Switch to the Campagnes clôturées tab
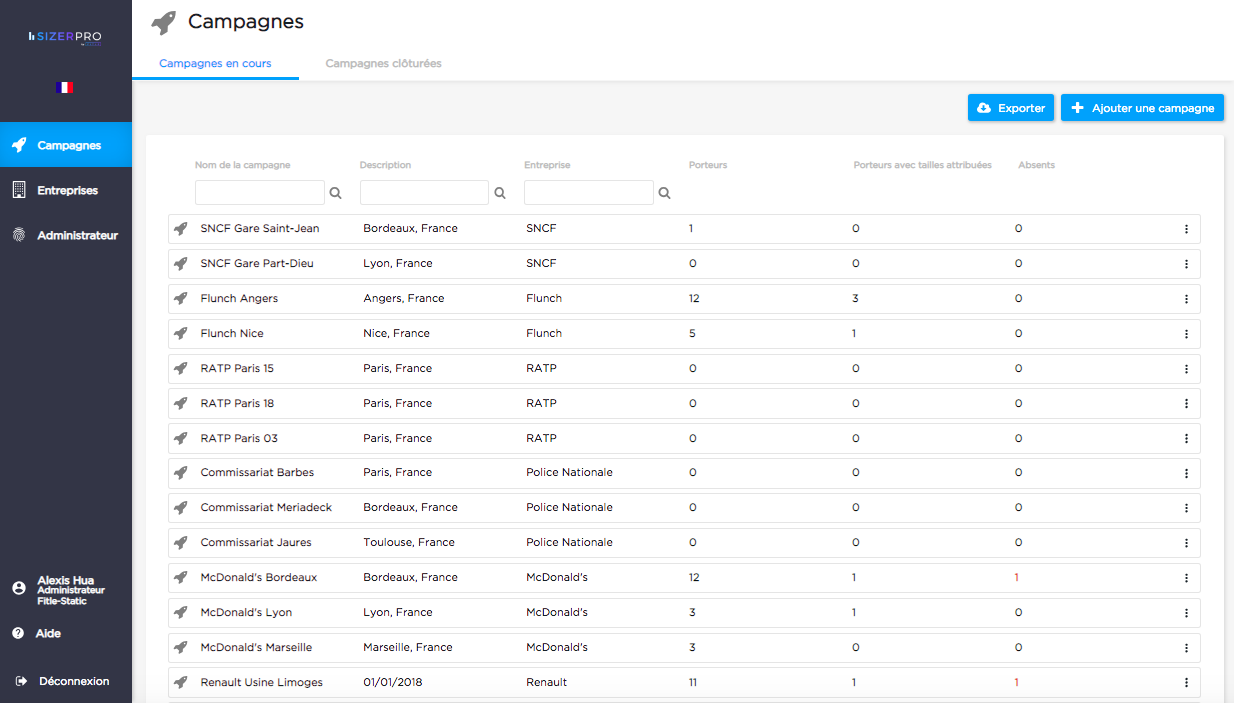Image resolution: width=1234 pixels, height=703 pixels. tap(383, 63)
